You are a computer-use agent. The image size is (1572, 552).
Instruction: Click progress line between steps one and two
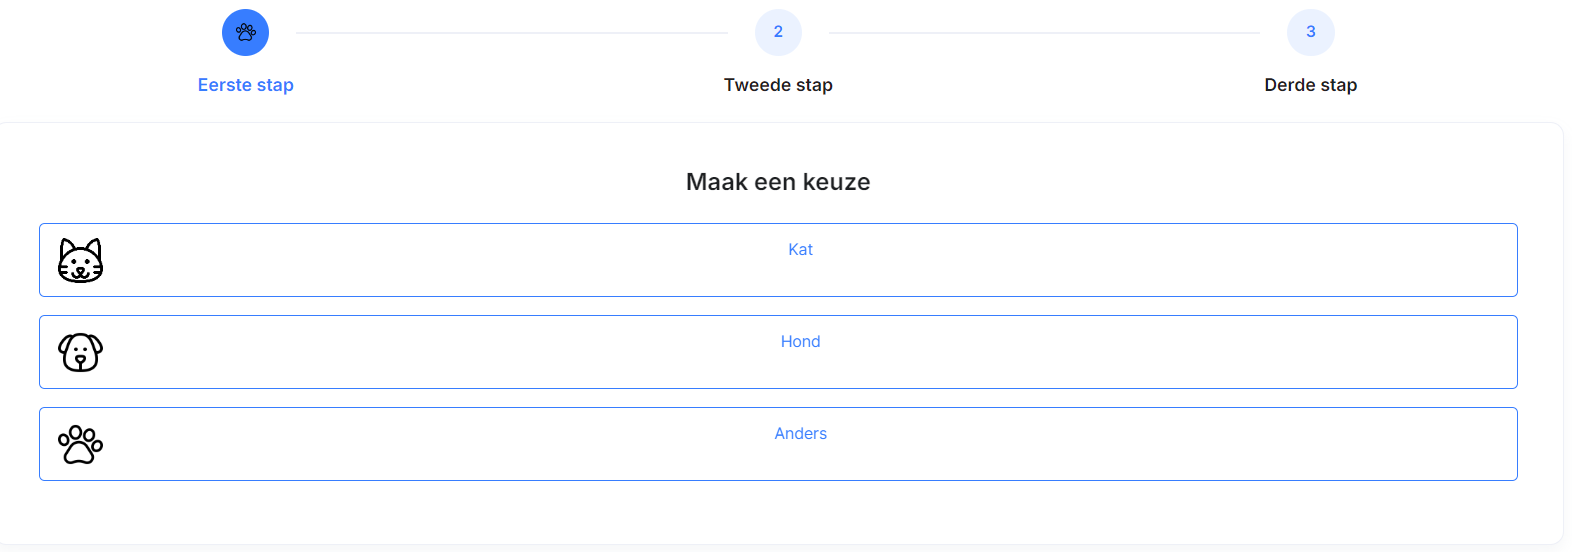tap(512, 33)
